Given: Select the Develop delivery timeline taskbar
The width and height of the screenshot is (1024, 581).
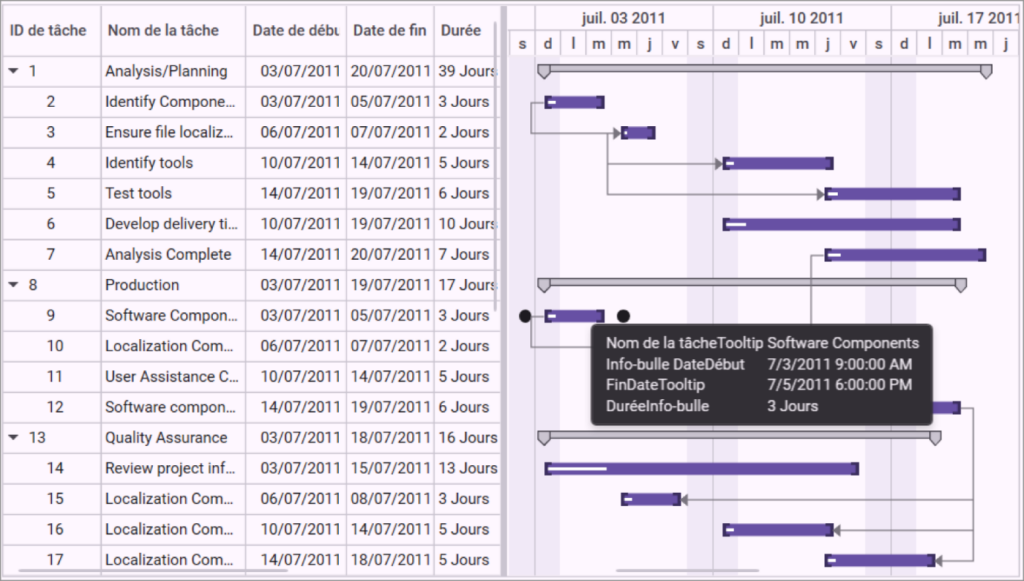Looking at the screenshot, I should (842, 225).
